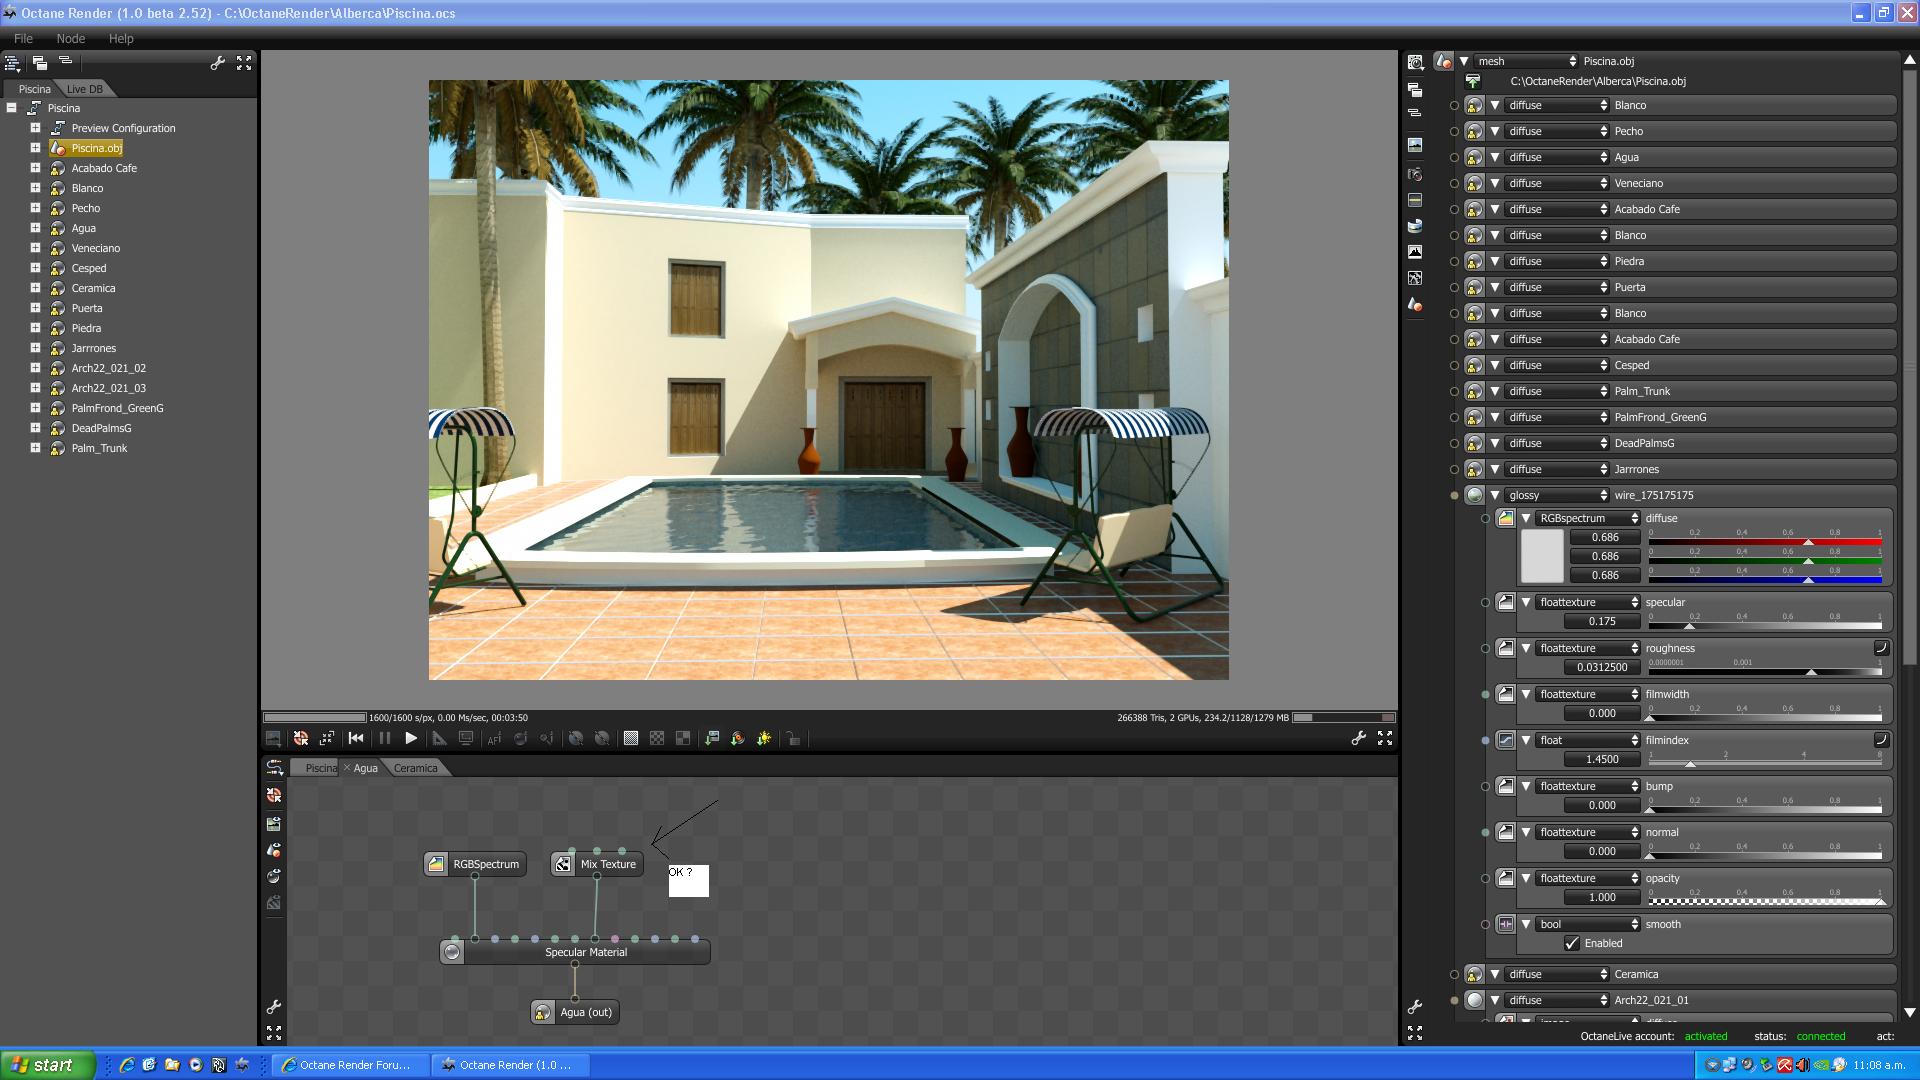Toggle the radio circle beside Ceramica material
The image size is (1920, 1080).
[x=1454, y=974]
